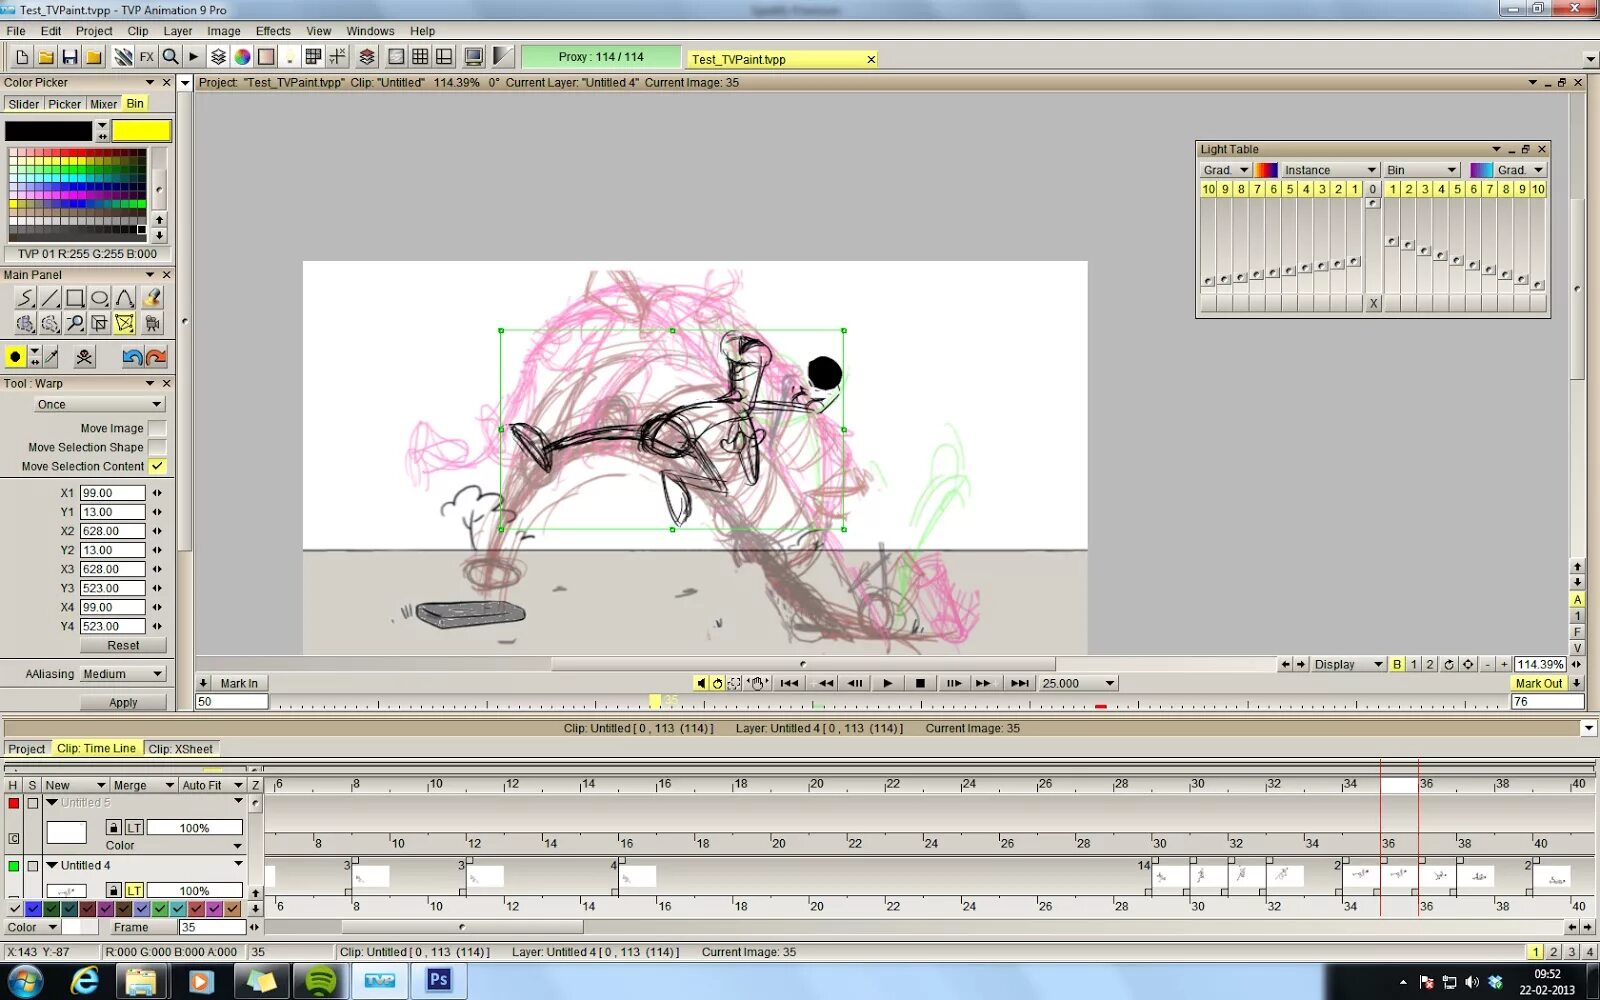Open the Layer menu

[x=178, y=31]
